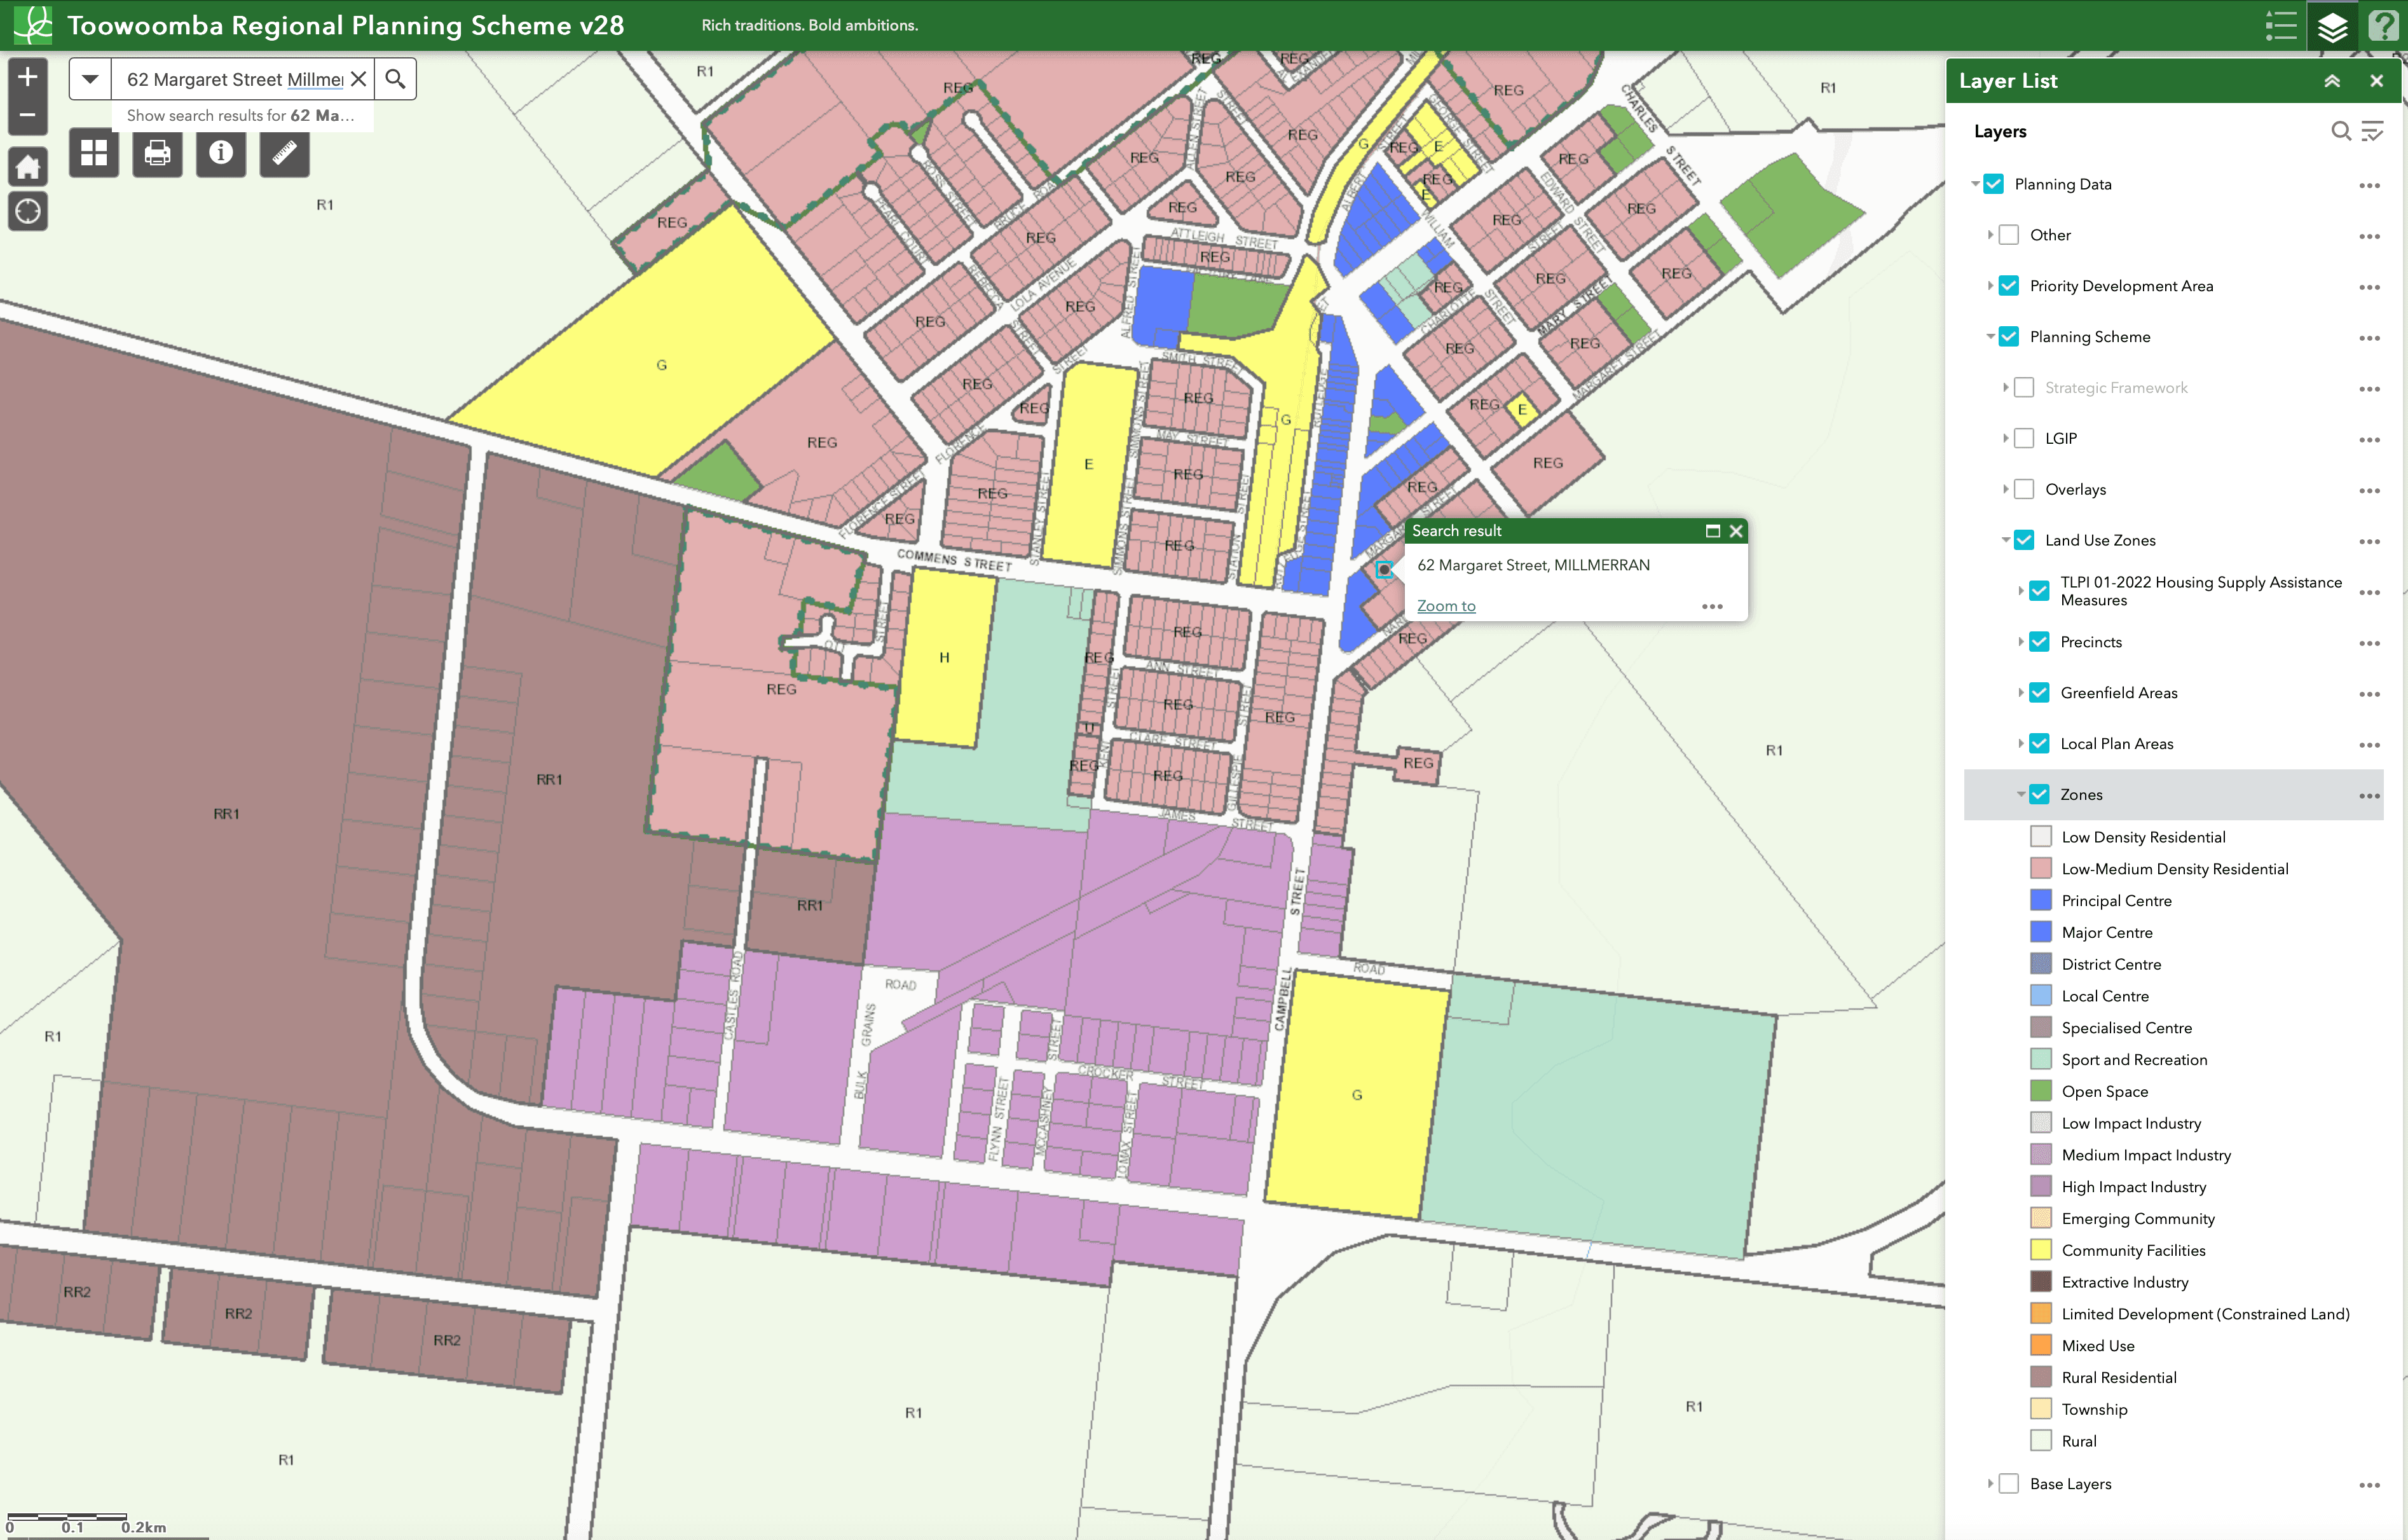Open options menu for Land Use Zones
This screenshot has height=1540, width=2408.
pyautogui.click(x=2369, y=541)
